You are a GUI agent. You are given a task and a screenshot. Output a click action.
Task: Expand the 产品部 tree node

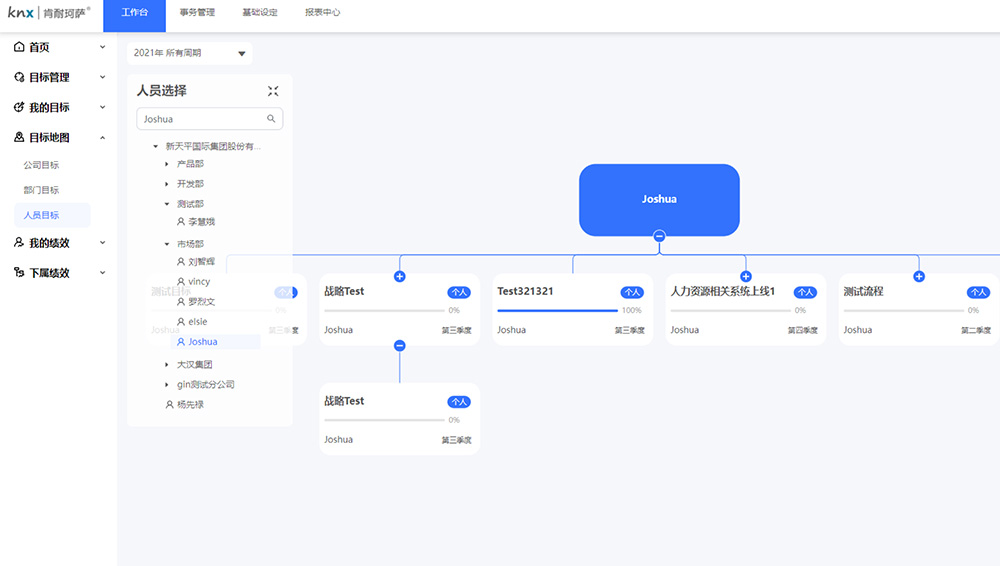pyautogui.click(x=167, y=164)
